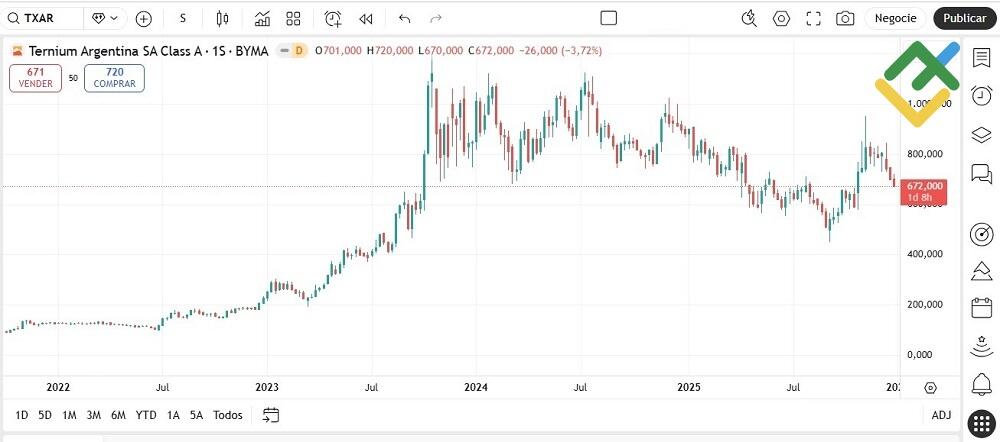Click the 200,000 price axis label

pos(924,304)
